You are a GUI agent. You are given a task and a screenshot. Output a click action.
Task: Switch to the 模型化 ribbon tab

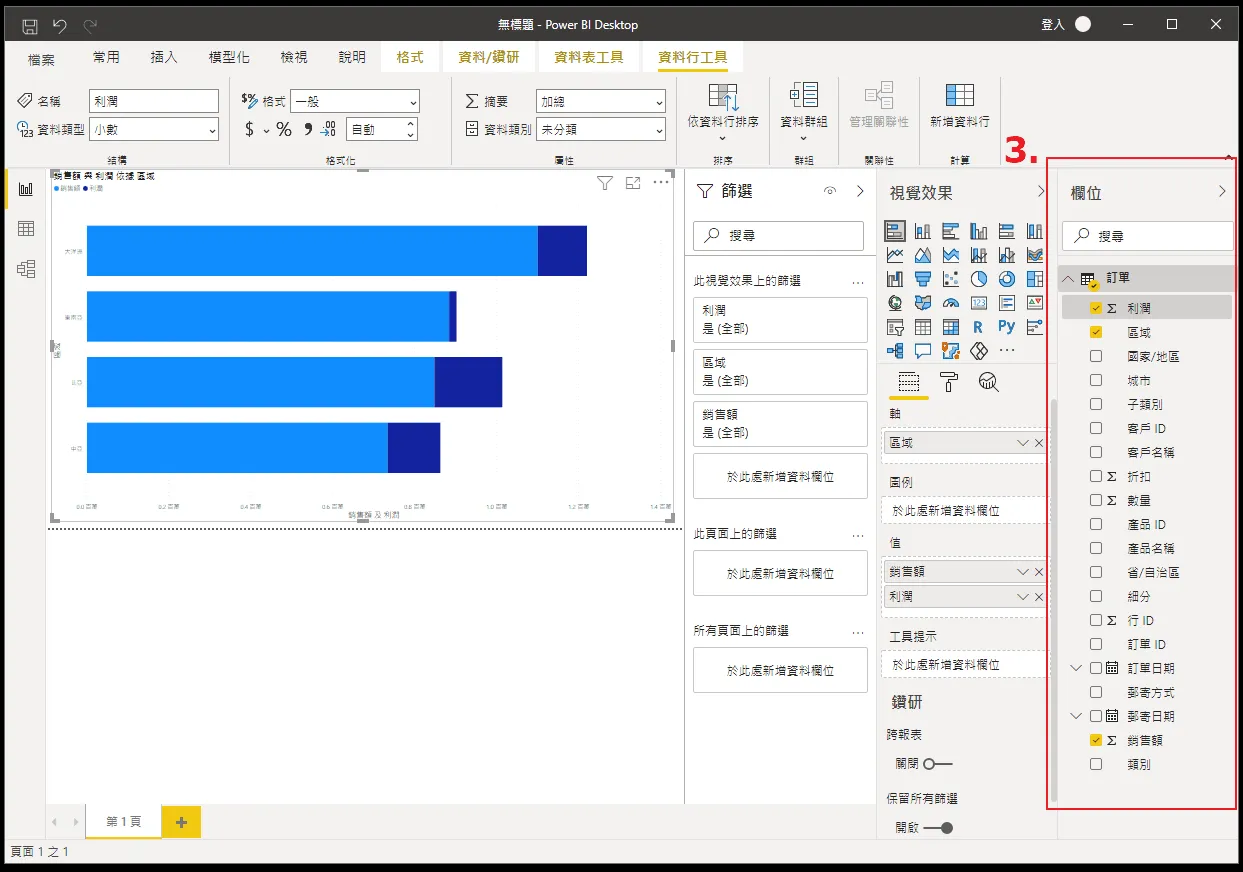click(229, 57)
